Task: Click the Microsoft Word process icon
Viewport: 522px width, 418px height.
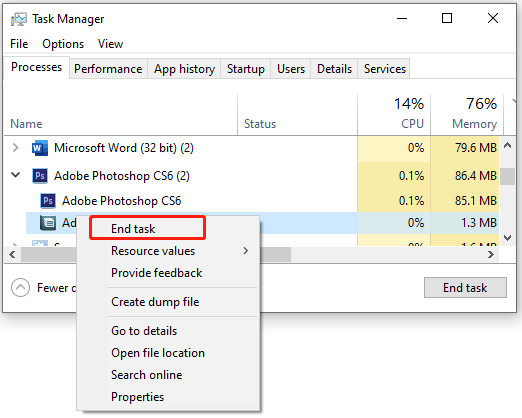Action: 40,148
